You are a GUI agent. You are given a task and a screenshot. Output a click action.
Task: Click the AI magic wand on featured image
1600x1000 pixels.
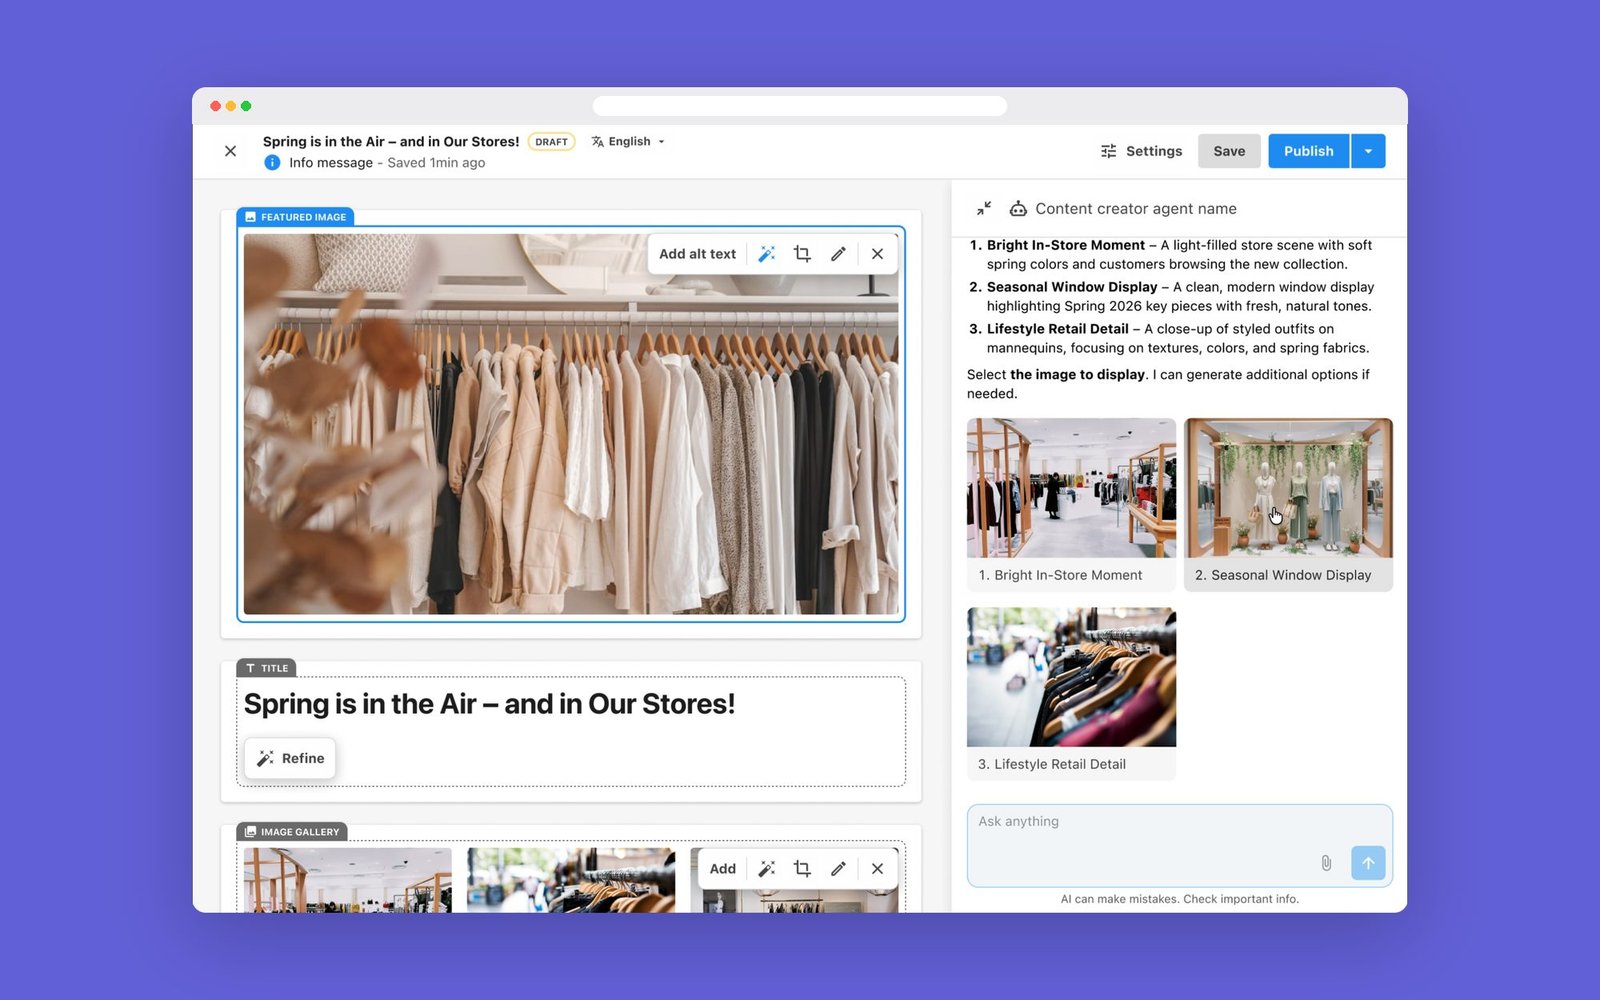(x=767, y=254)
